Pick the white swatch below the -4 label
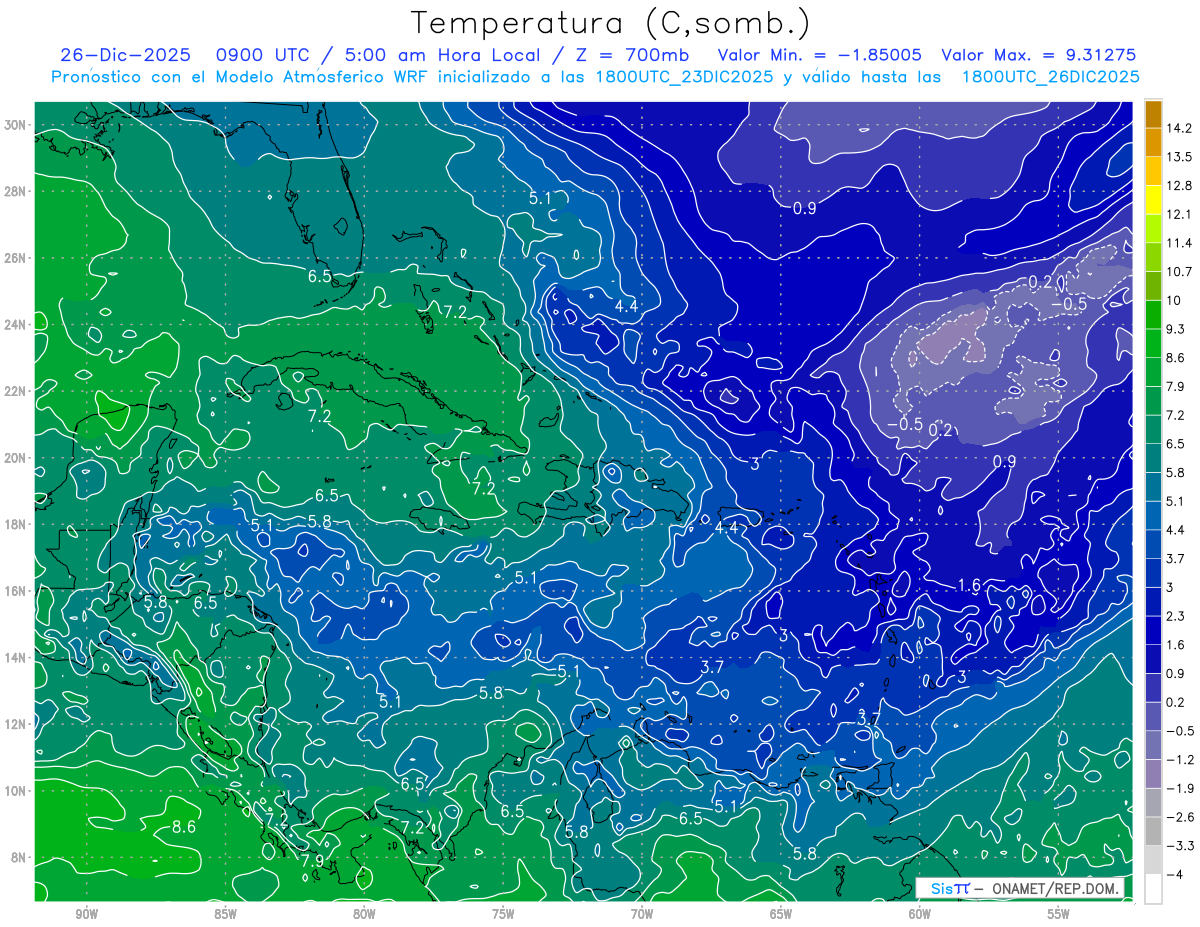 [x=1153, y=888]
